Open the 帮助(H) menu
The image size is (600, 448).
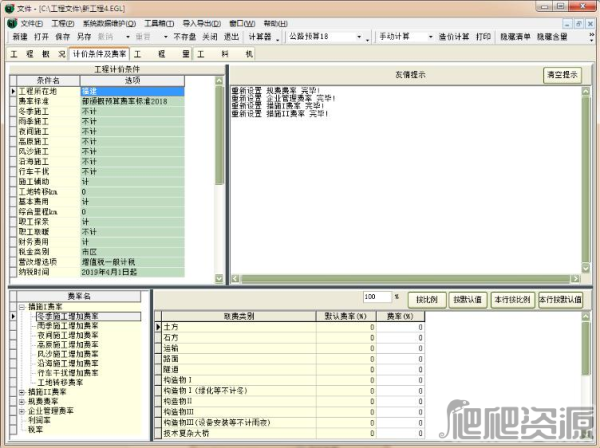click(276, 24)
